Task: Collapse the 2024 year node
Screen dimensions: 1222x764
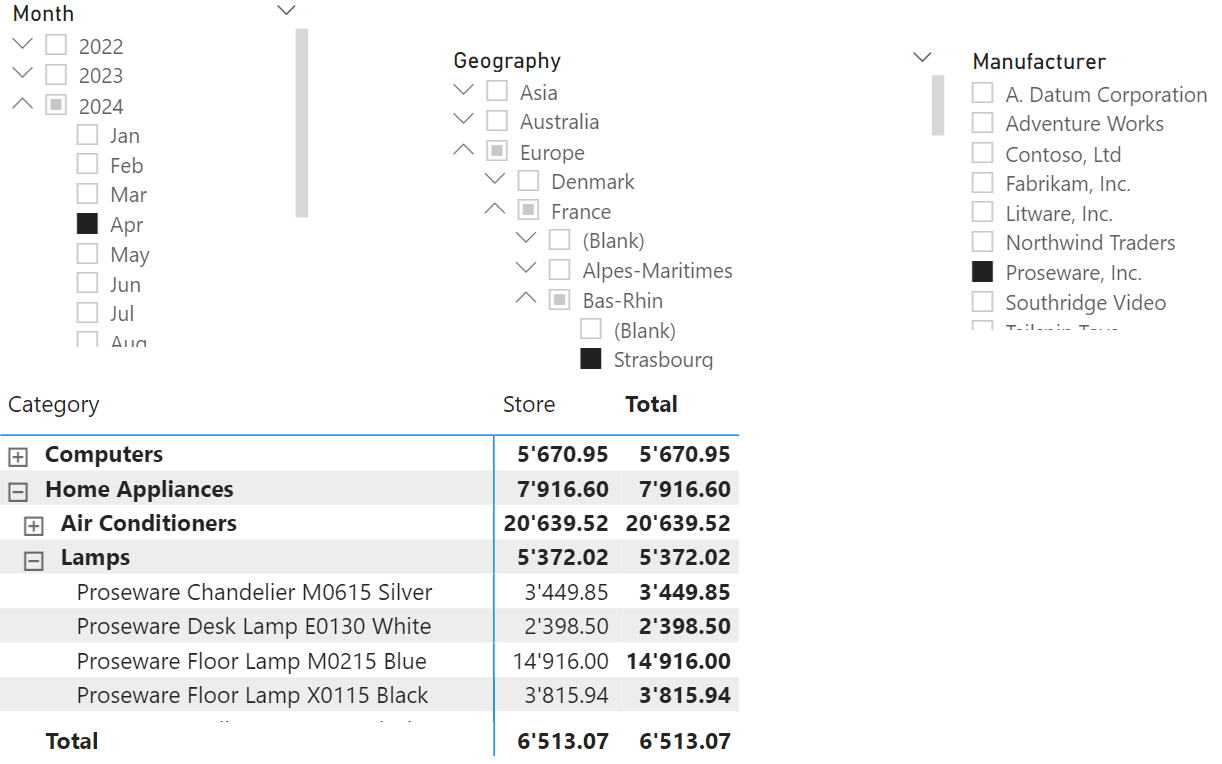Action: [x=23, y=104]
